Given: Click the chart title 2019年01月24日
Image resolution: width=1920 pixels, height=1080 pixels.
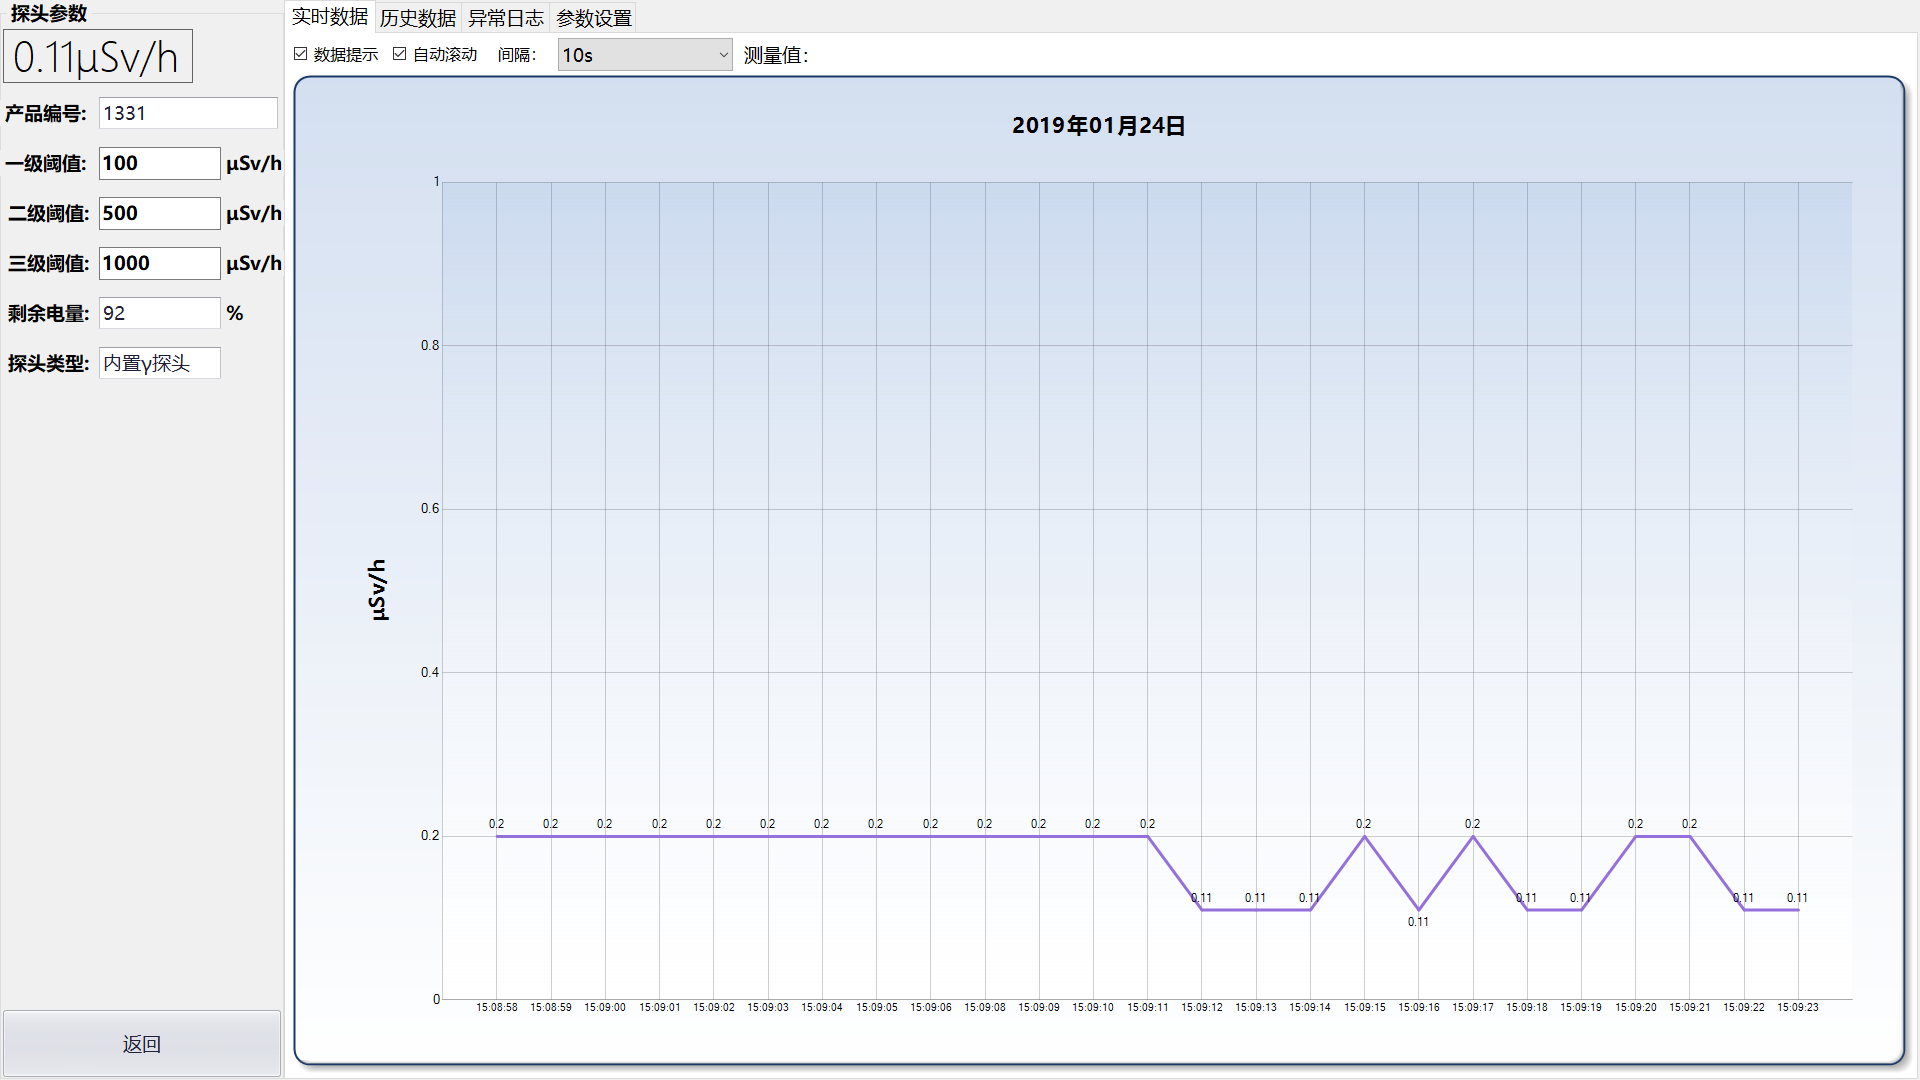Looking at the screenshot, I should coord(1098,126).
